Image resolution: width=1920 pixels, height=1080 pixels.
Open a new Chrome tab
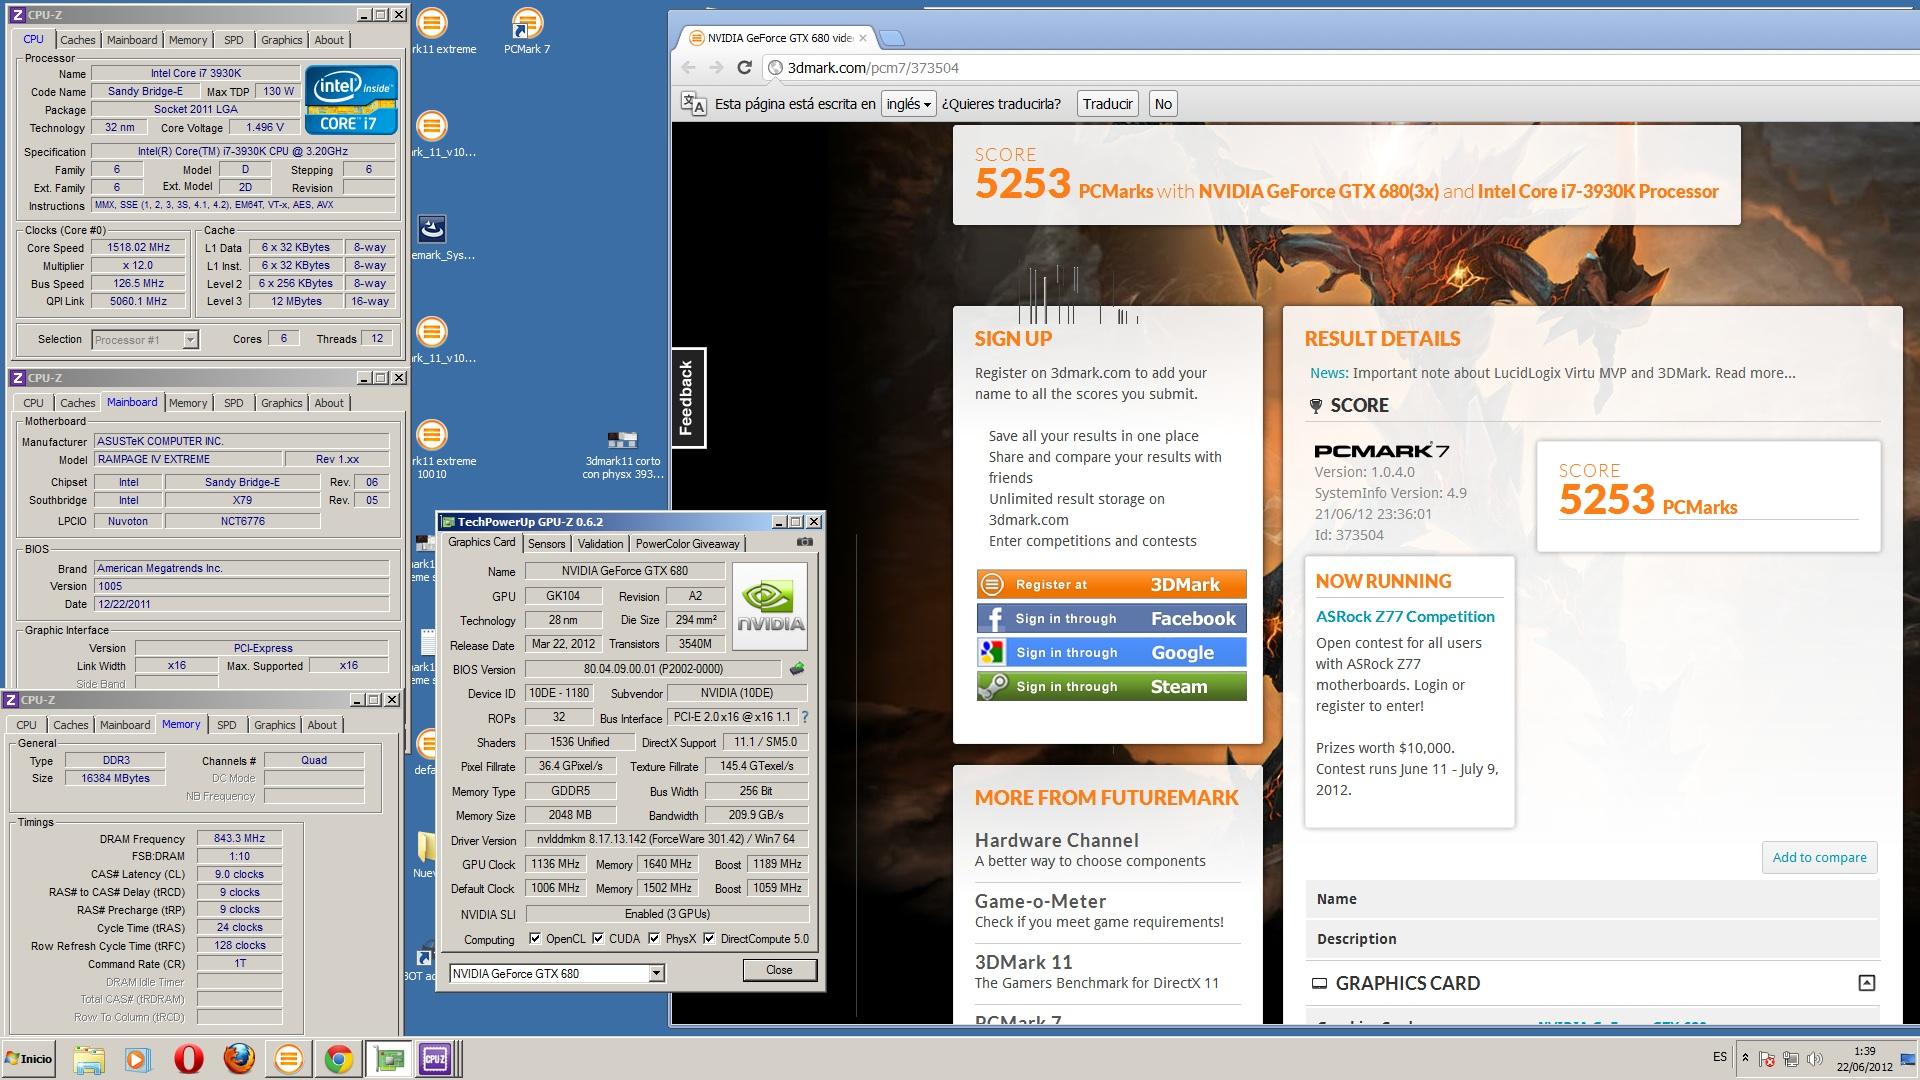click(892, 38)
